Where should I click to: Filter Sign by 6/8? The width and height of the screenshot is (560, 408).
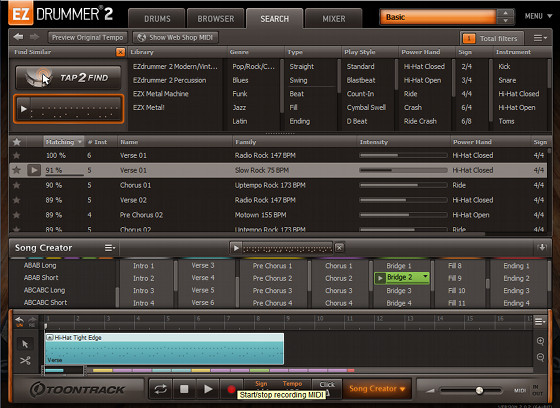pos(466,121)
